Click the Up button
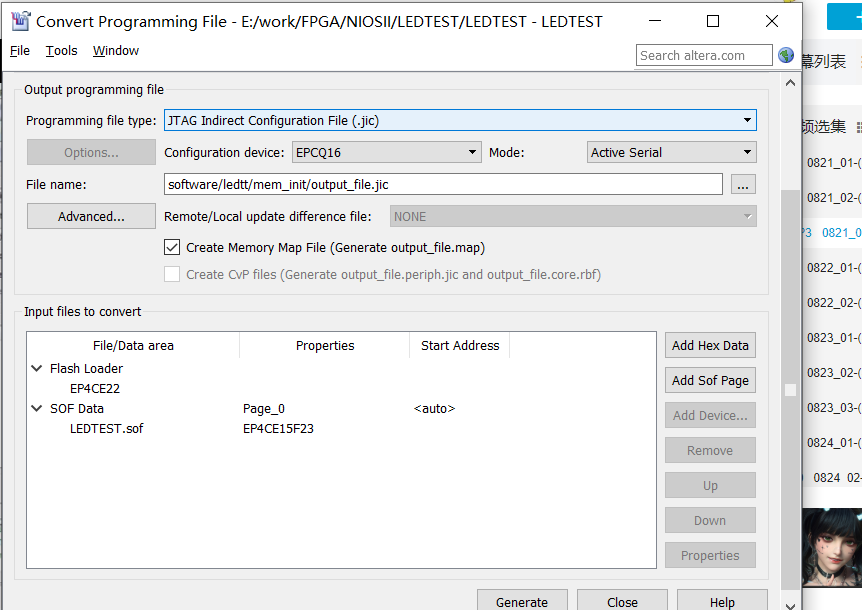862x610 pixels. 710,485
